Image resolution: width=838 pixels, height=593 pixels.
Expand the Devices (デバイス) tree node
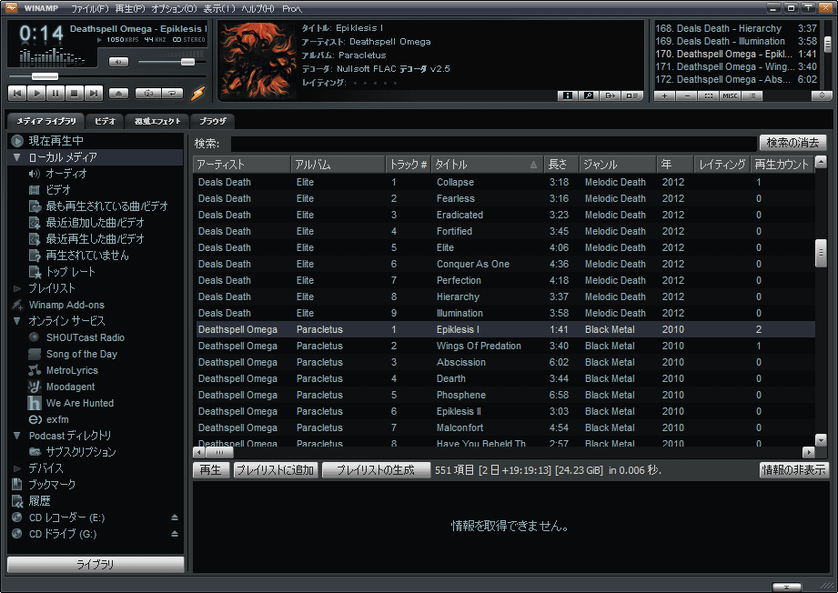[x=17, y=469]
